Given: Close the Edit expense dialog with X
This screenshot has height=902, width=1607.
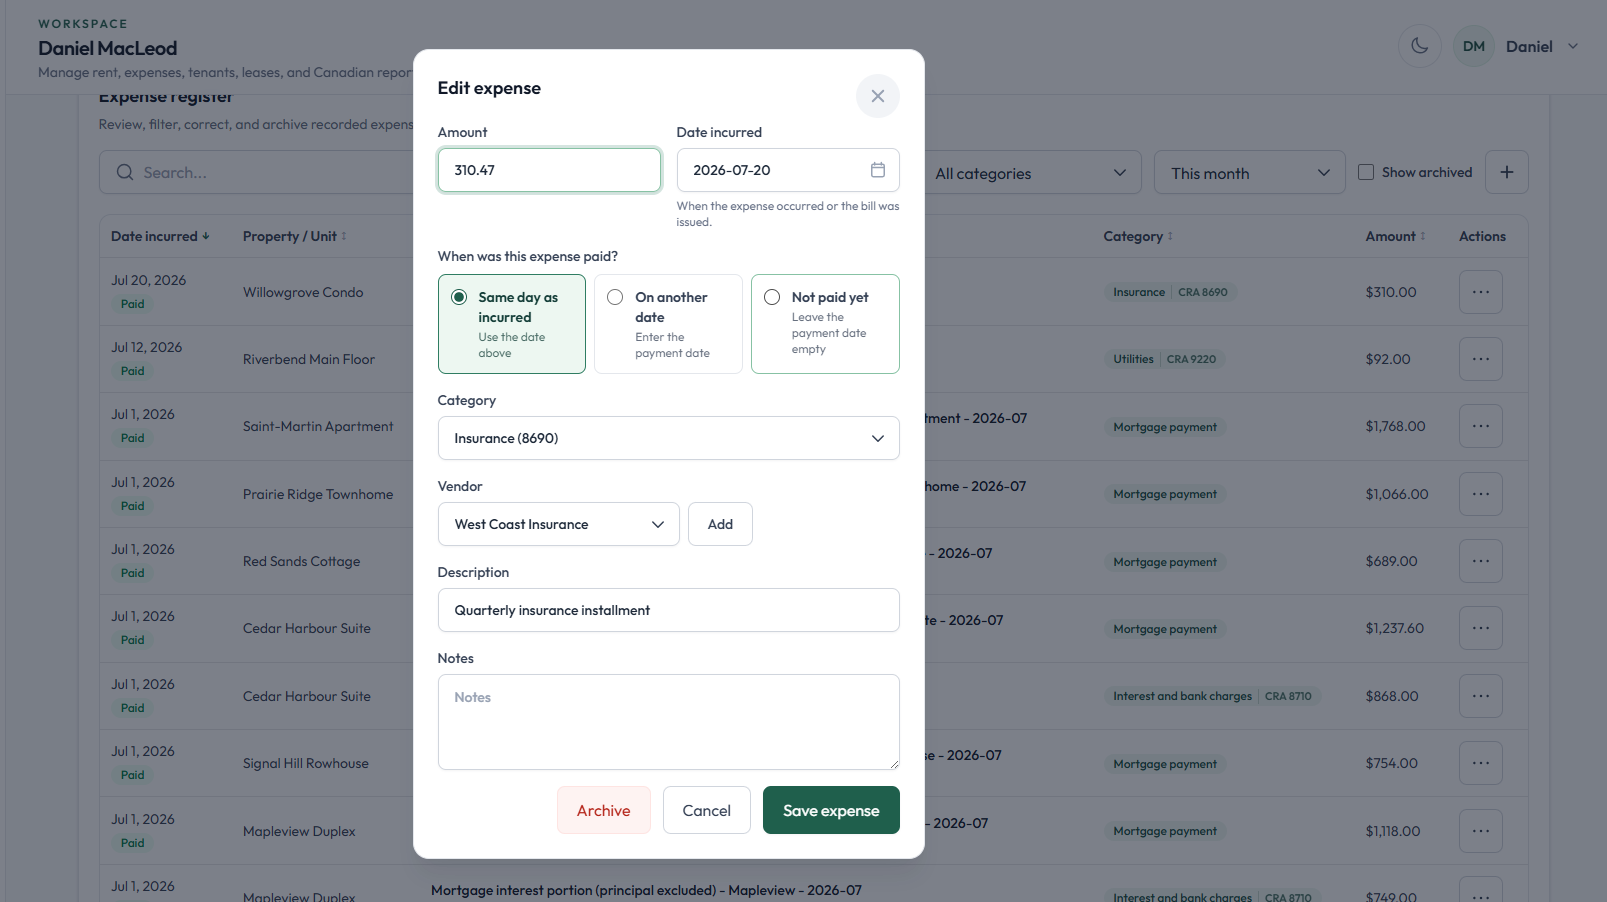Looking at the screenshot, I should (877, 96).
